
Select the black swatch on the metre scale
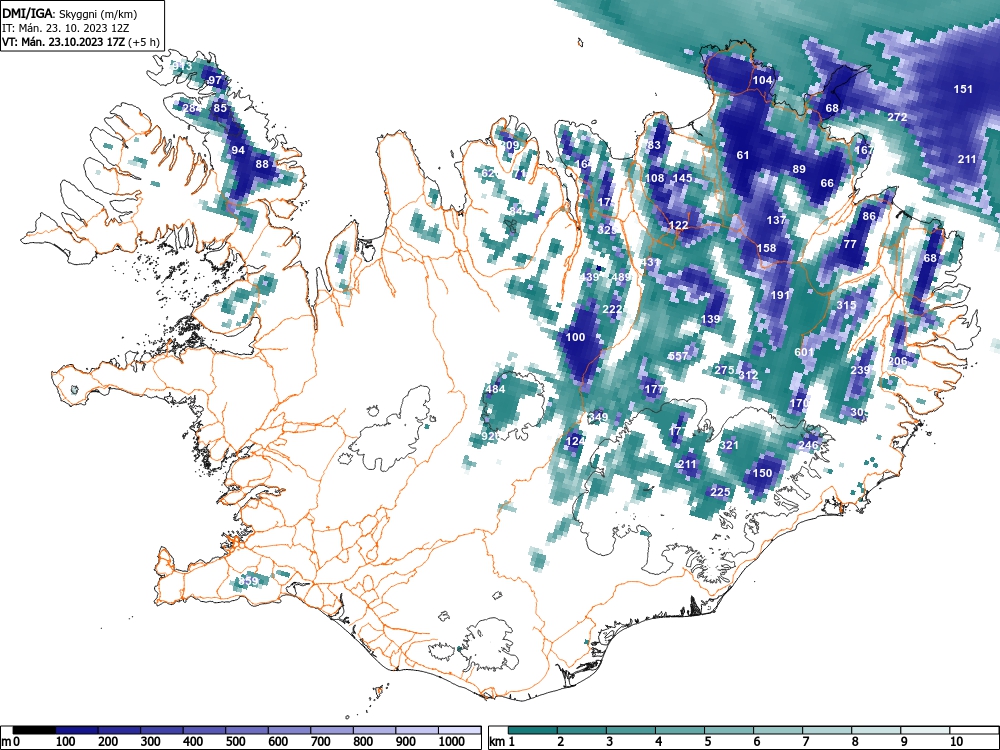point(34,730)
